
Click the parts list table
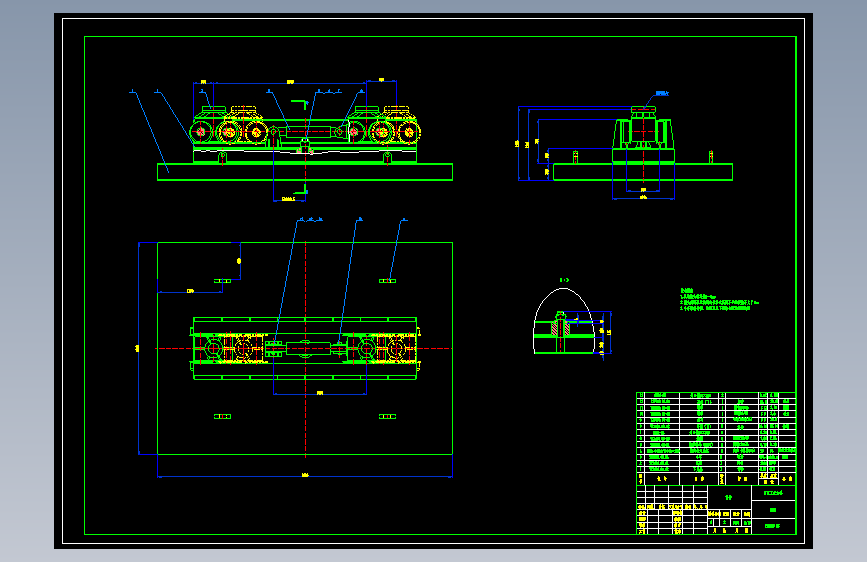[716, 439]
